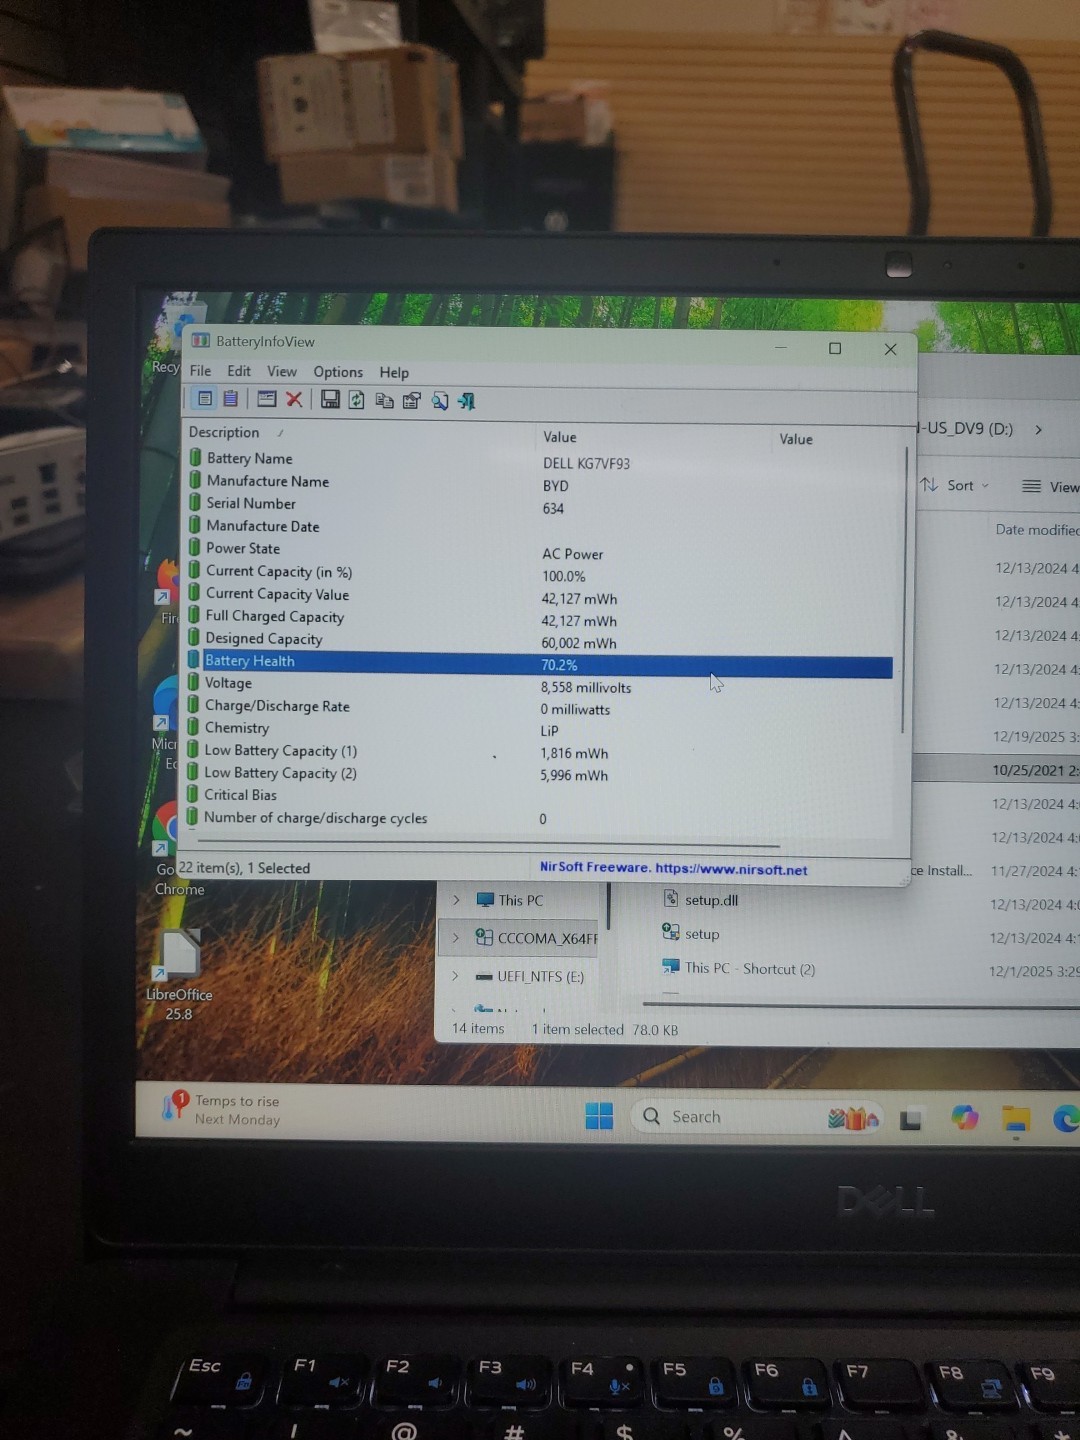Select This PC - Shortcut (2) file
1080x1440 pixels.
[x=739, y=968]
